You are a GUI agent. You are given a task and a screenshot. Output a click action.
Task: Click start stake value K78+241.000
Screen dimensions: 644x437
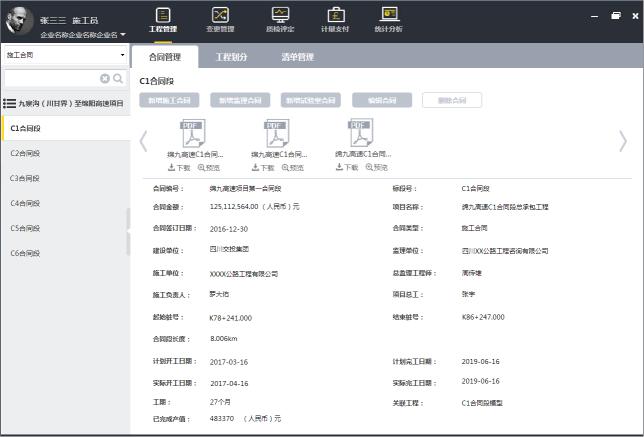click(231, 318)
